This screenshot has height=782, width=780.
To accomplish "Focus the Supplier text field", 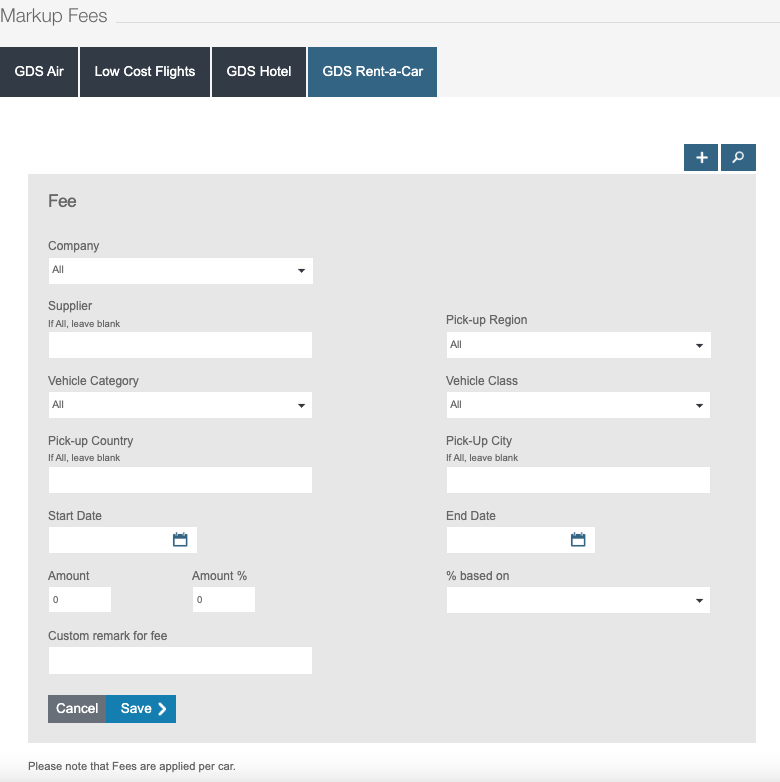I will click(180, 345).
